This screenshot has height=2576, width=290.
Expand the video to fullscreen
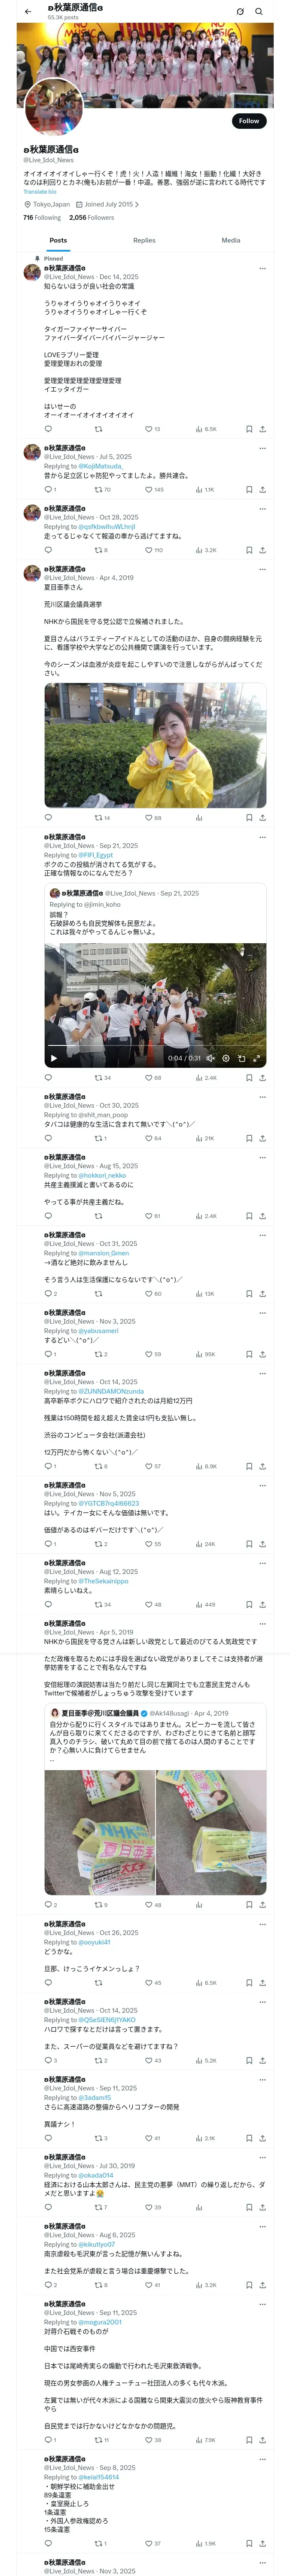(x=256, y=1058)
